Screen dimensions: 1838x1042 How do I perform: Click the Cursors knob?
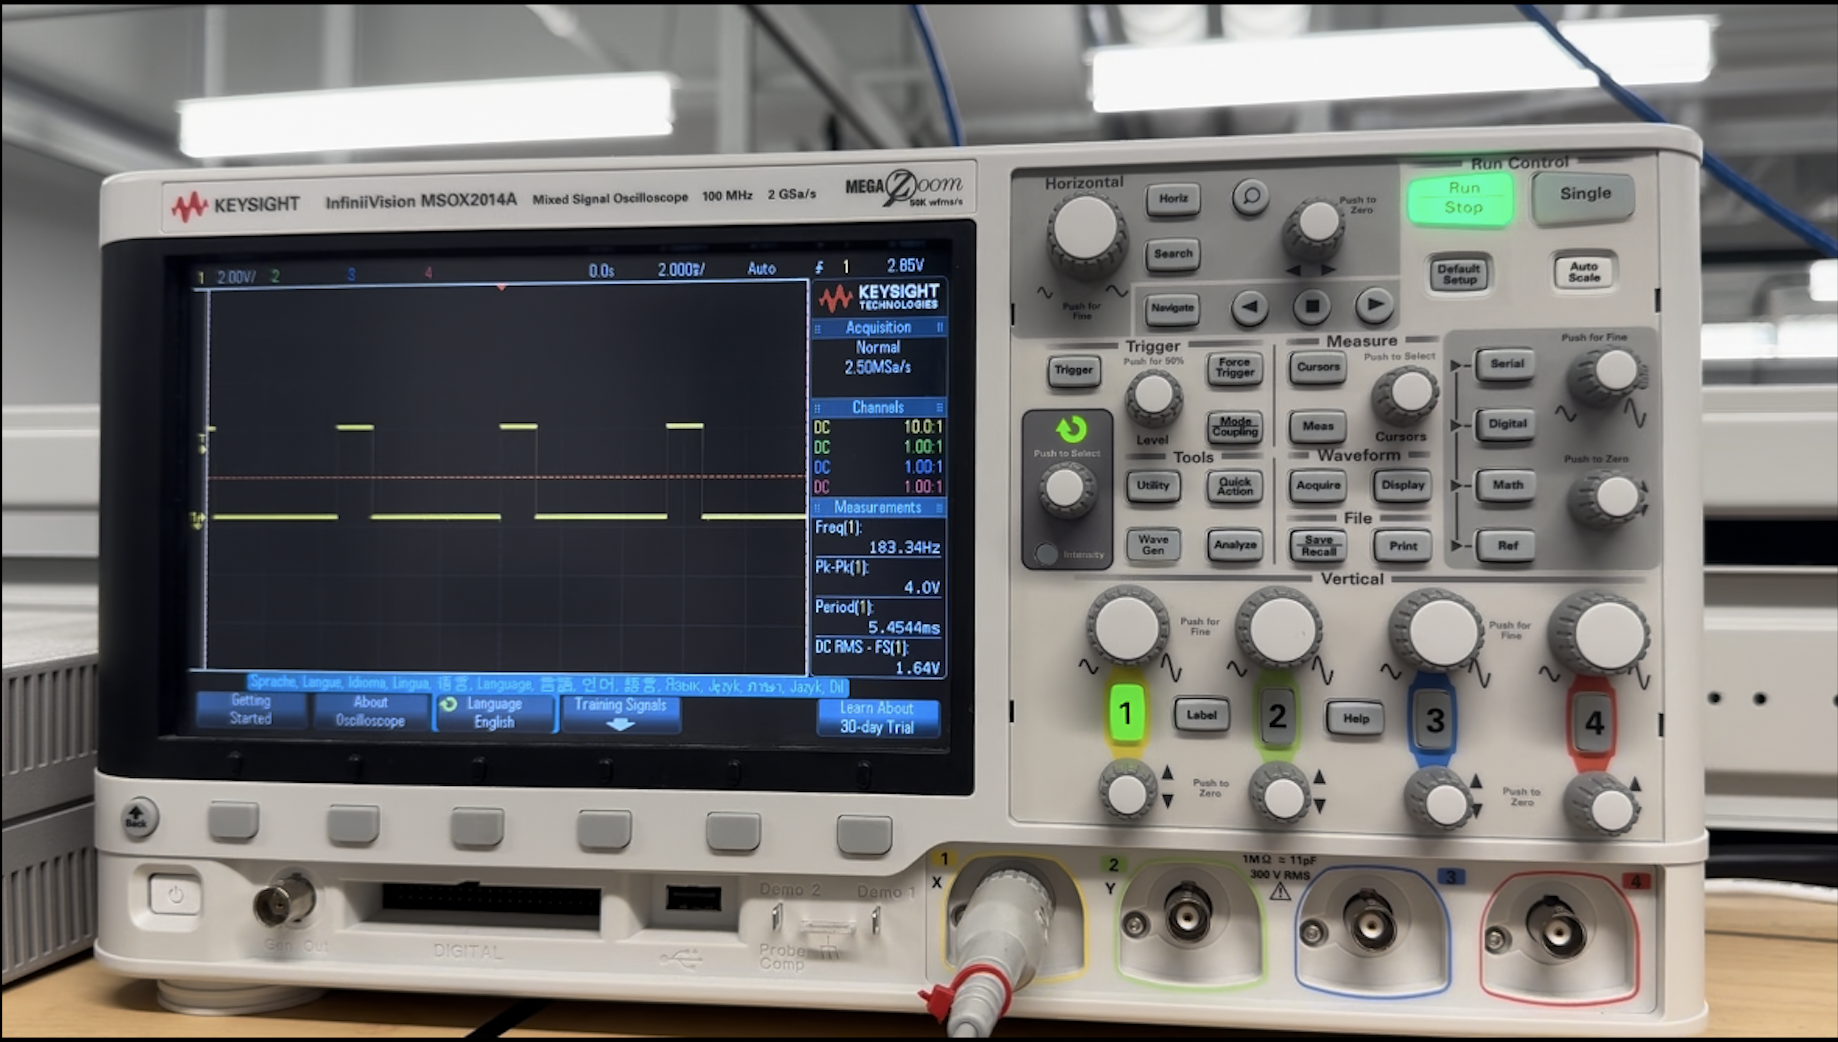coord(1406,395)
